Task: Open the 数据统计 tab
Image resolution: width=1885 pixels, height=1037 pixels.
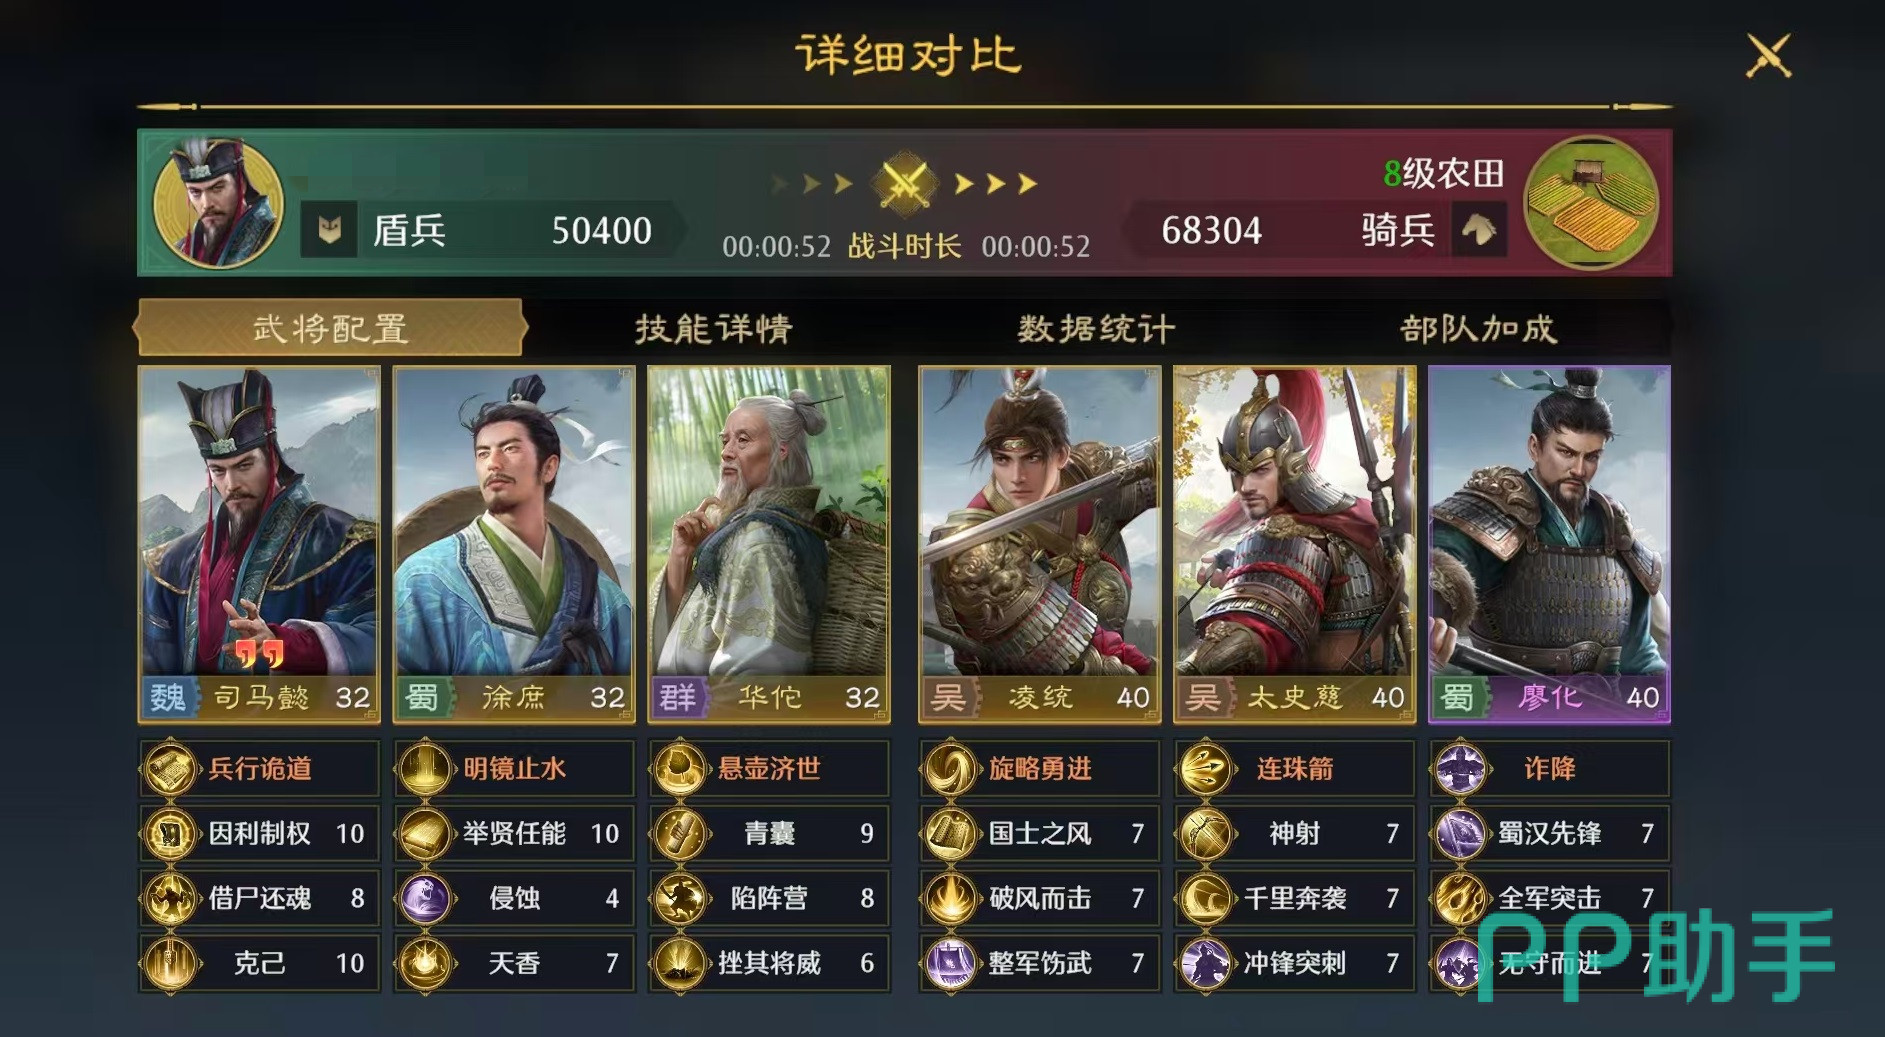Action: pos(1097,328)
